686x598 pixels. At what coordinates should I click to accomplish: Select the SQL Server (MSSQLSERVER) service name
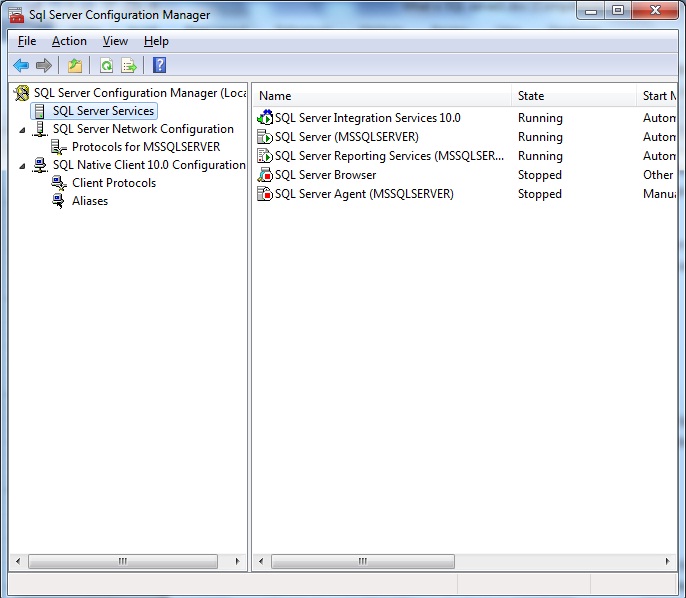346,137
